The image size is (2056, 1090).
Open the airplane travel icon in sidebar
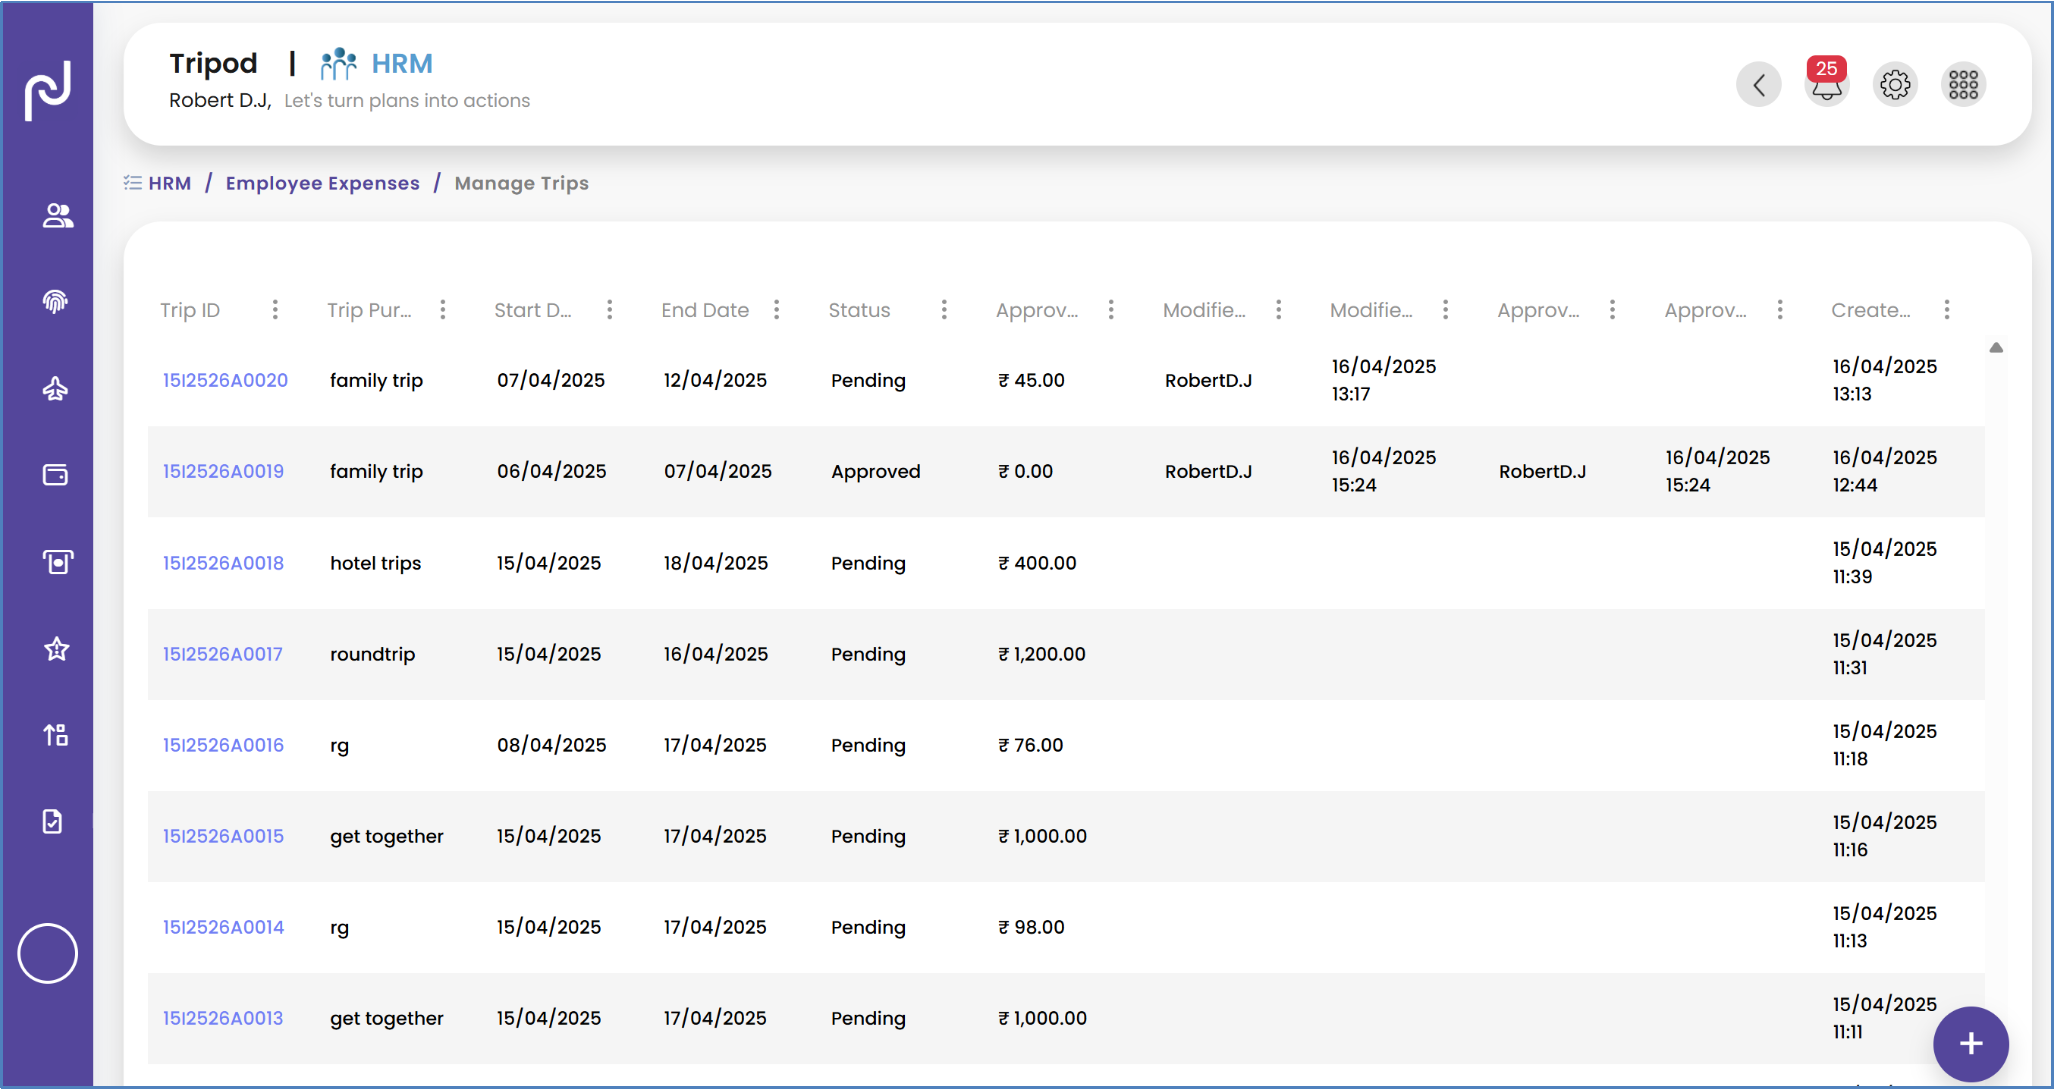click(x=55, y=389)
